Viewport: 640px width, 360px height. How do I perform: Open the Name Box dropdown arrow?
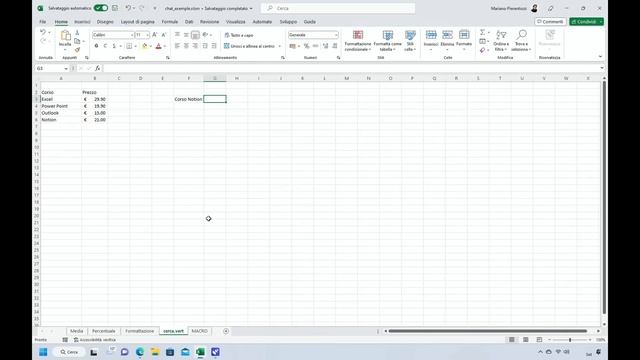point(66,68)
